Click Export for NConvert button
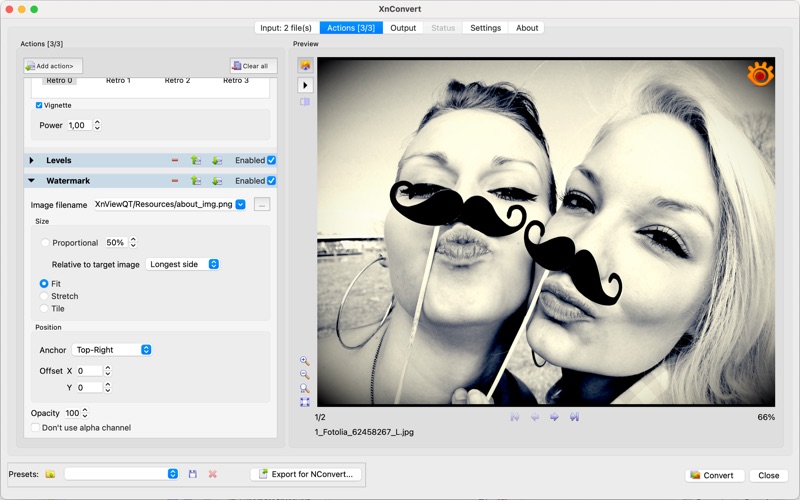The width and height of the screenshot is (800, 500). point(306,474)
